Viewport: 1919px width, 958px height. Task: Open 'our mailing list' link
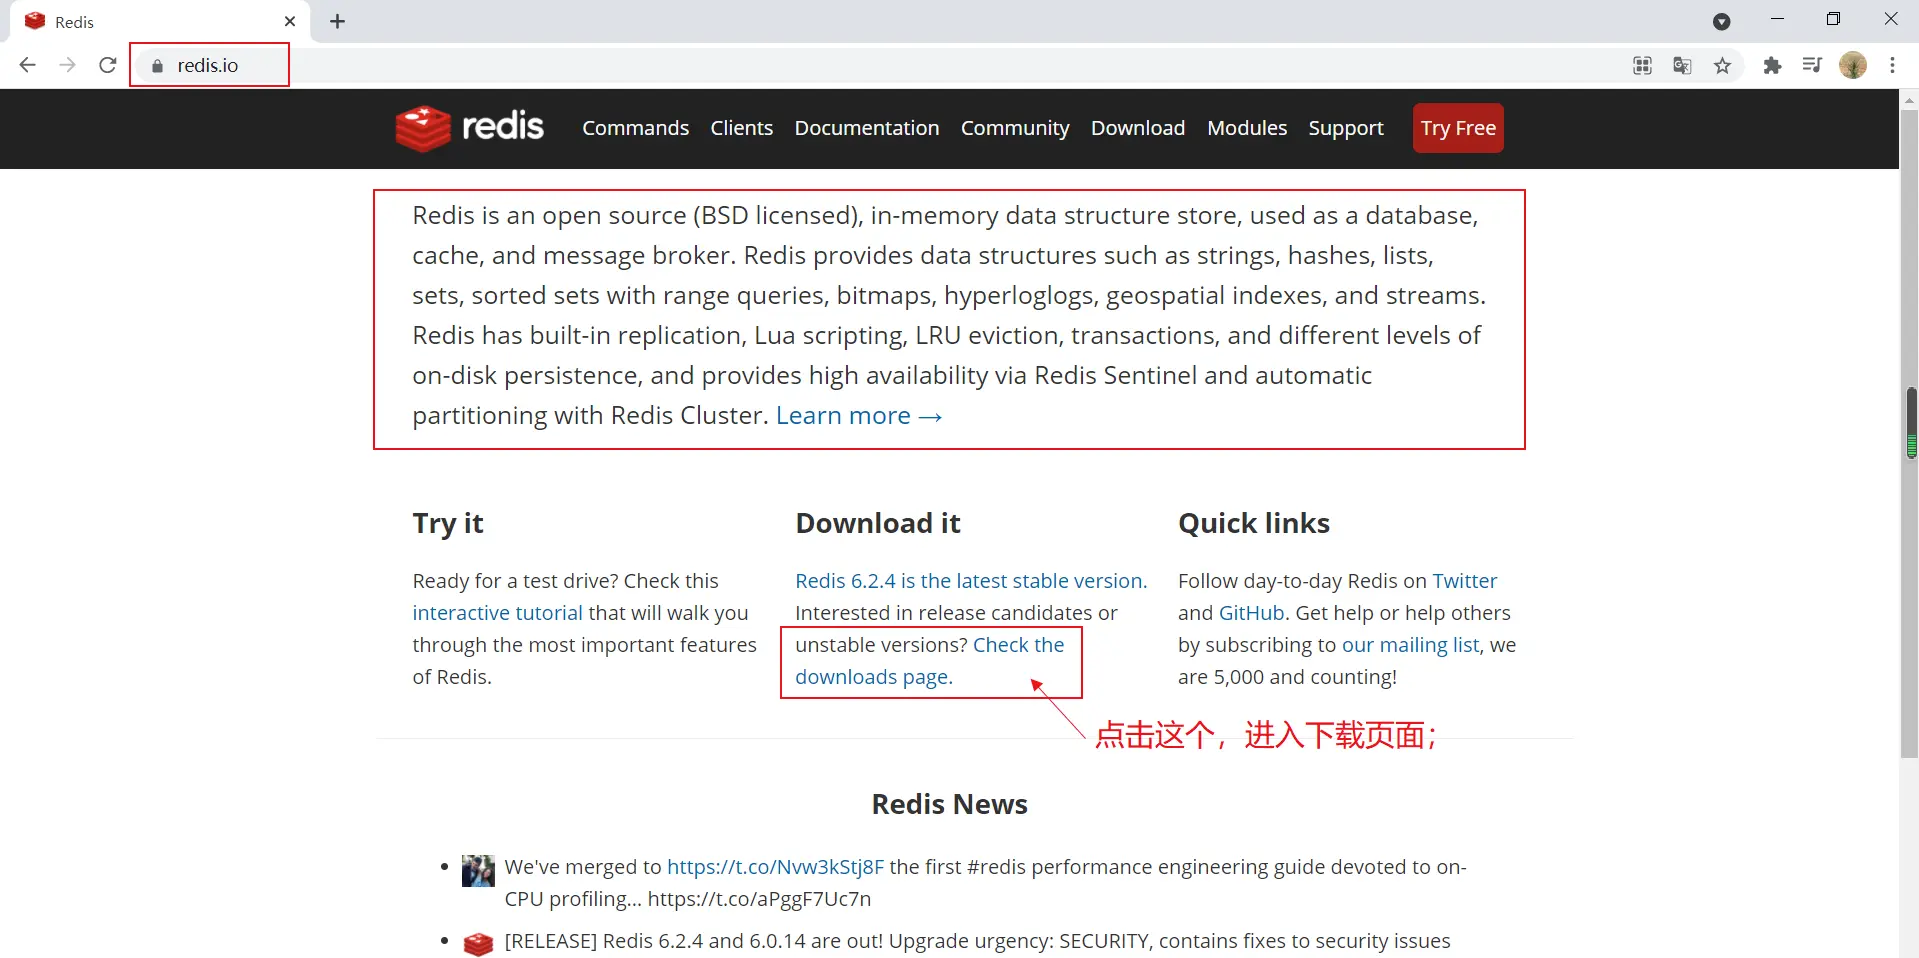point(1410,645)
